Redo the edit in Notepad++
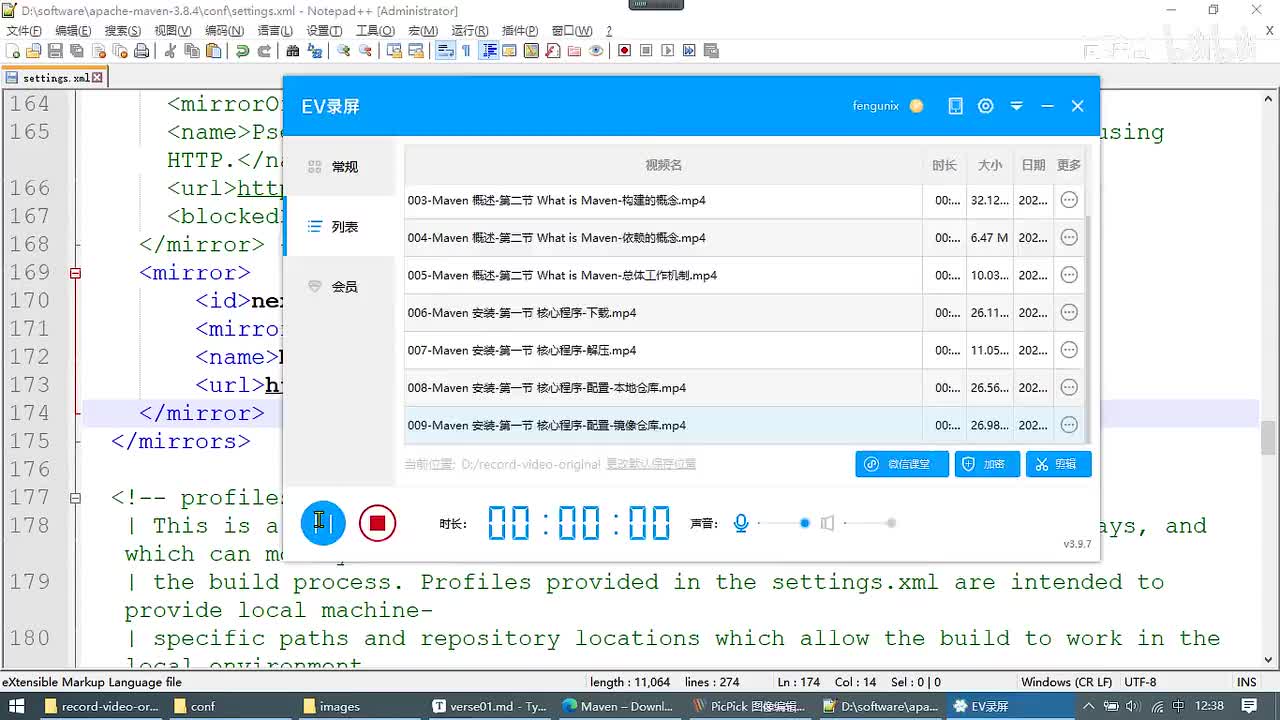 tap(264, 51)
